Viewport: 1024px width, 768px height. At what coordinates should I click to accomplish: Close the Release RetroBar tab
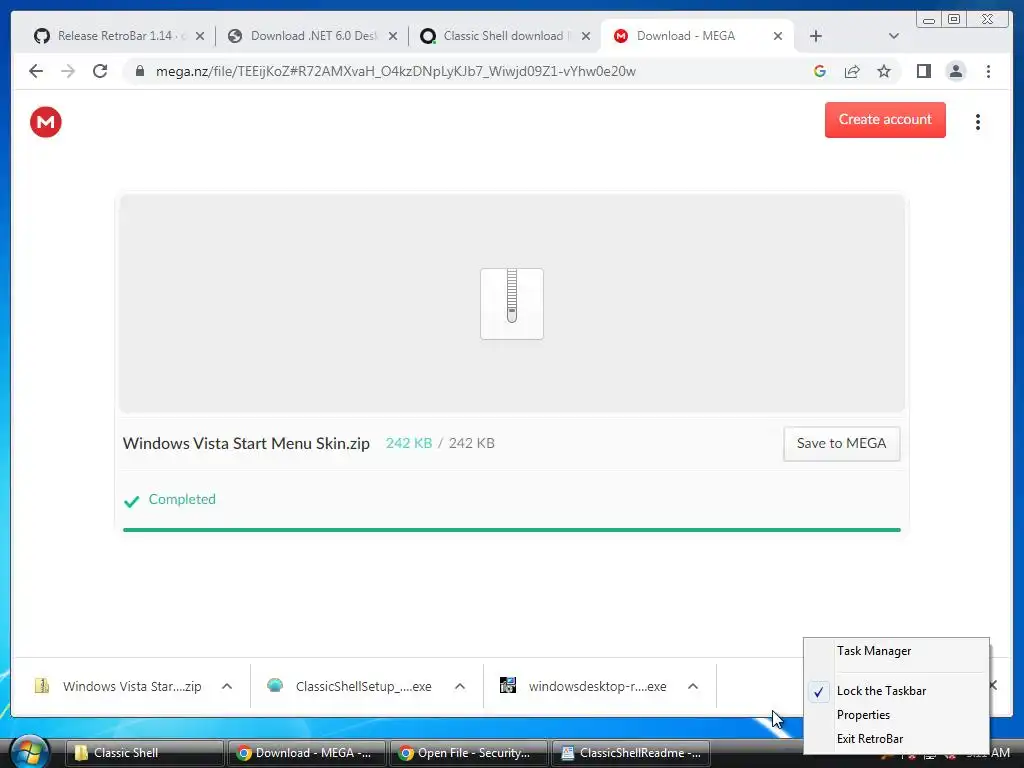(200, 36)
